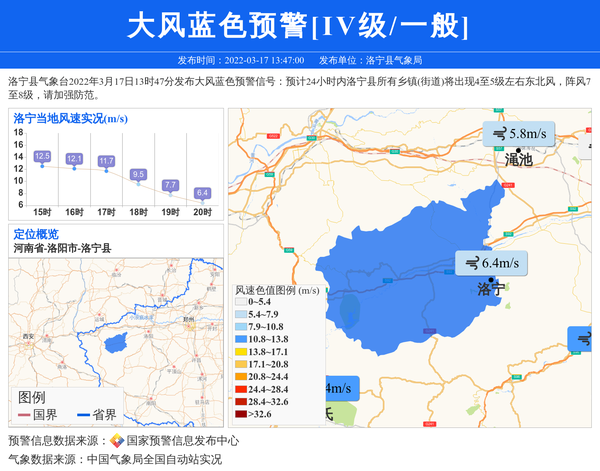
Task: Click the 中国气象局全国自动站实况 source text
Action: 153,460
